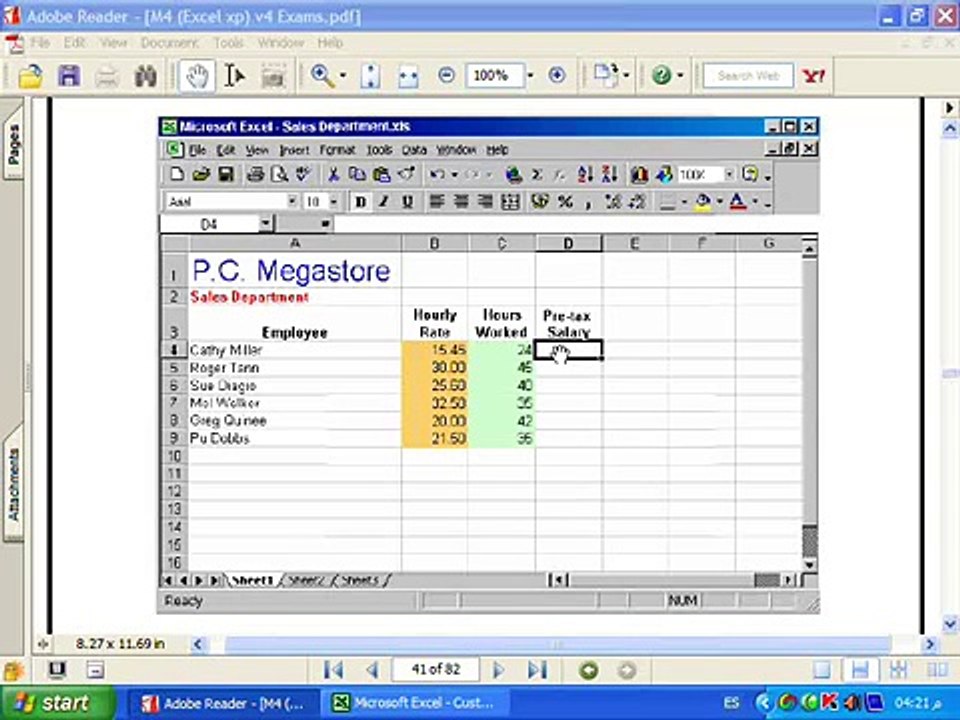This screenshot has width=960, height=720.
Task: Click the orange icon at bottom-left corner
Action: (13, 670)
